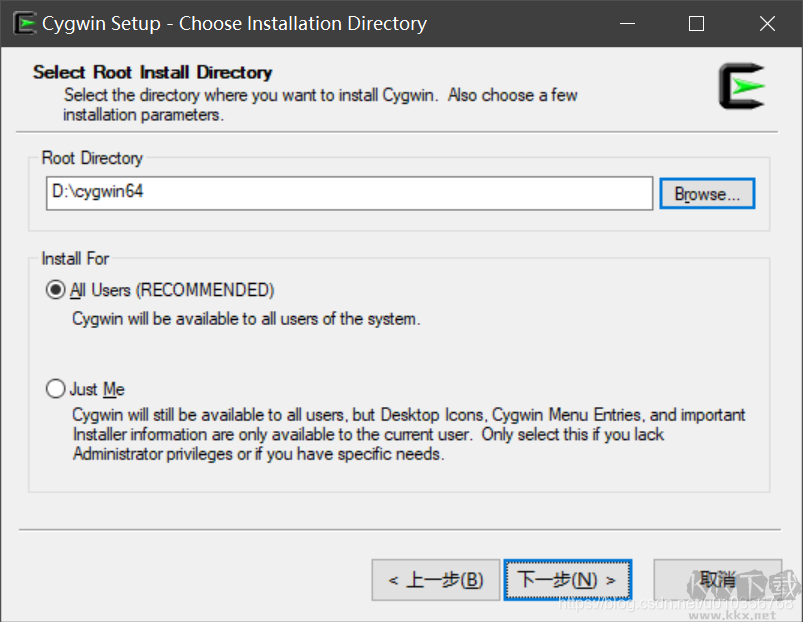Open the Browse dialog for the root directory
803x622 pixels.
click(x=706, y=193)
